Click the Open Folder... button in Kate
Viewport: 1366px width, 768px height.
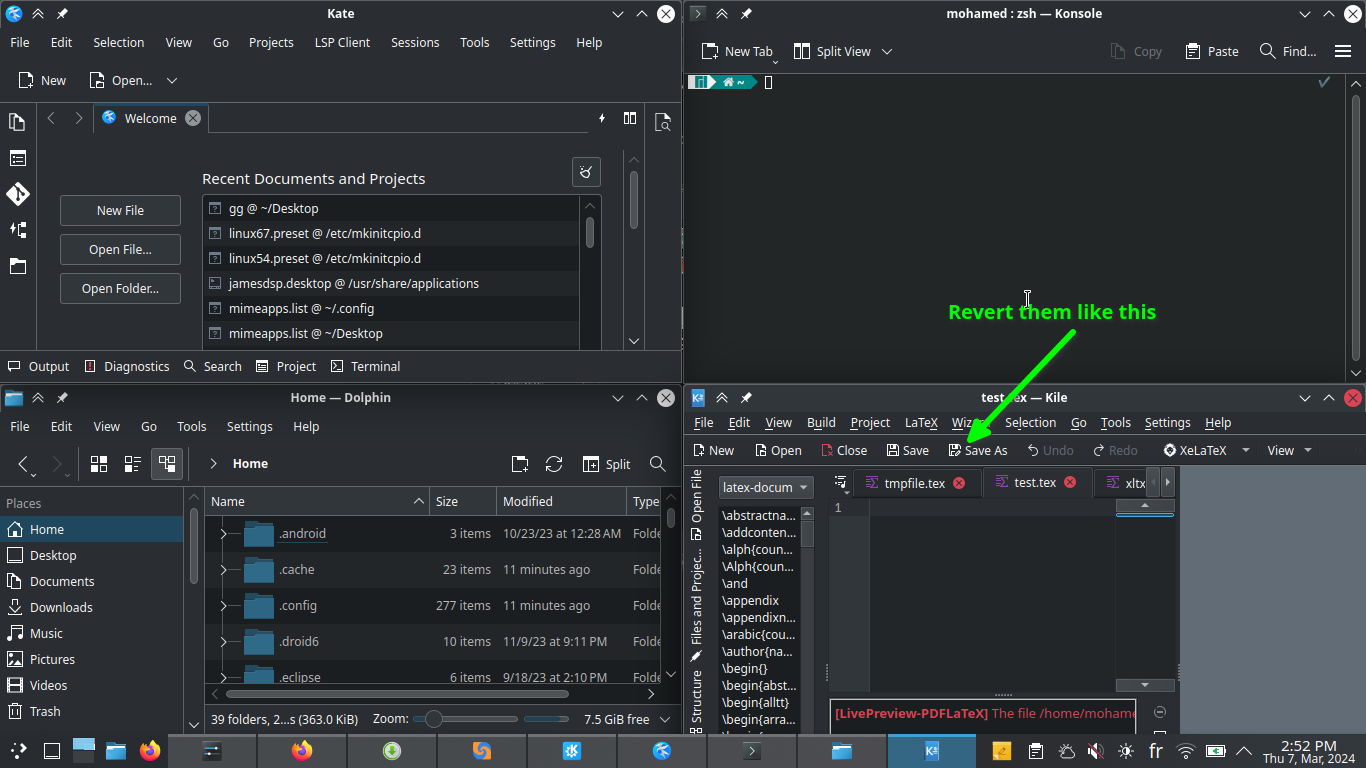pyautogui.click(x=120, y=288)
